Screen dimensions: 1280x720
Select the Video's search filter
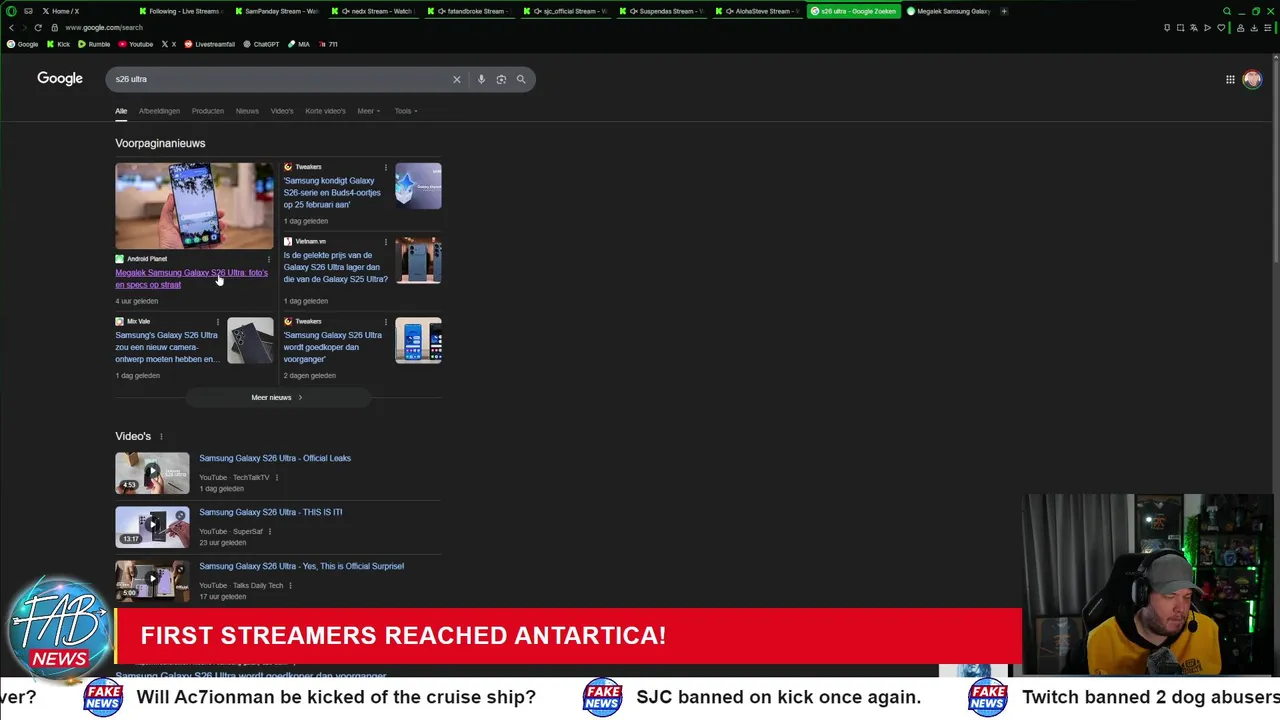point(282,111)
